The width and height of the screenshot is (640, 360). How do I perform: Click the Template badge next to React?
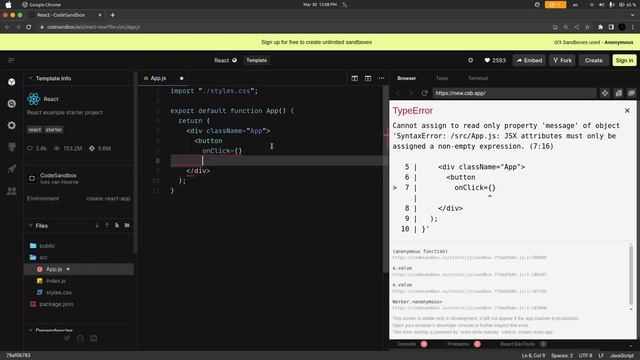(x=256, y=60)
